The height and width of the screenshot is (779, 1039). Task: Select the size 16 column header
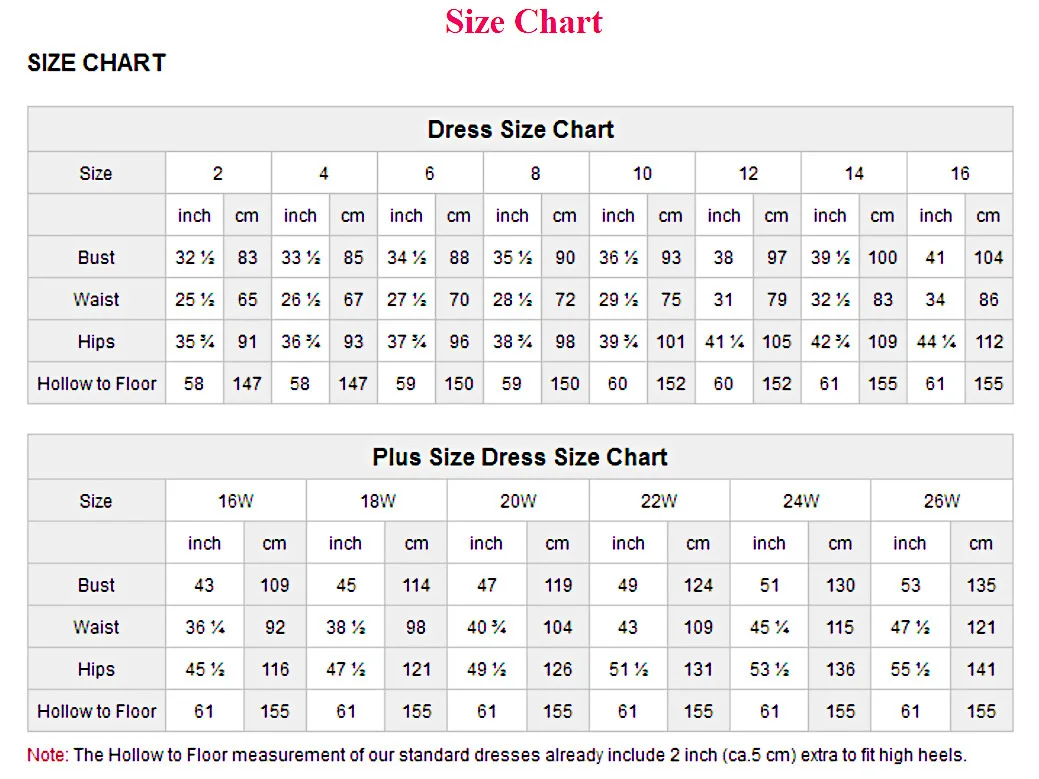point(960,174)
